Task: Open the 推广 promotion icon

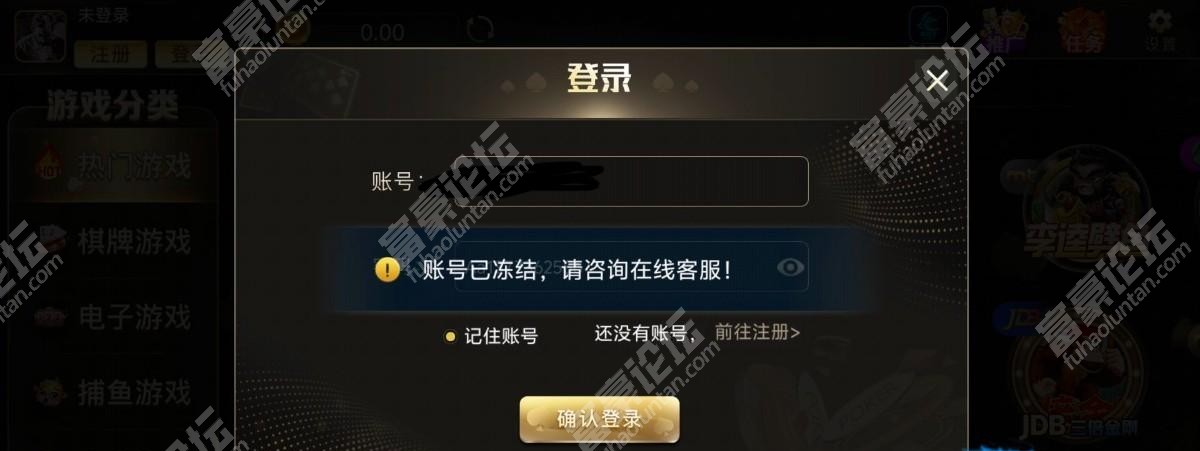Action: [x=1002, y=30]
